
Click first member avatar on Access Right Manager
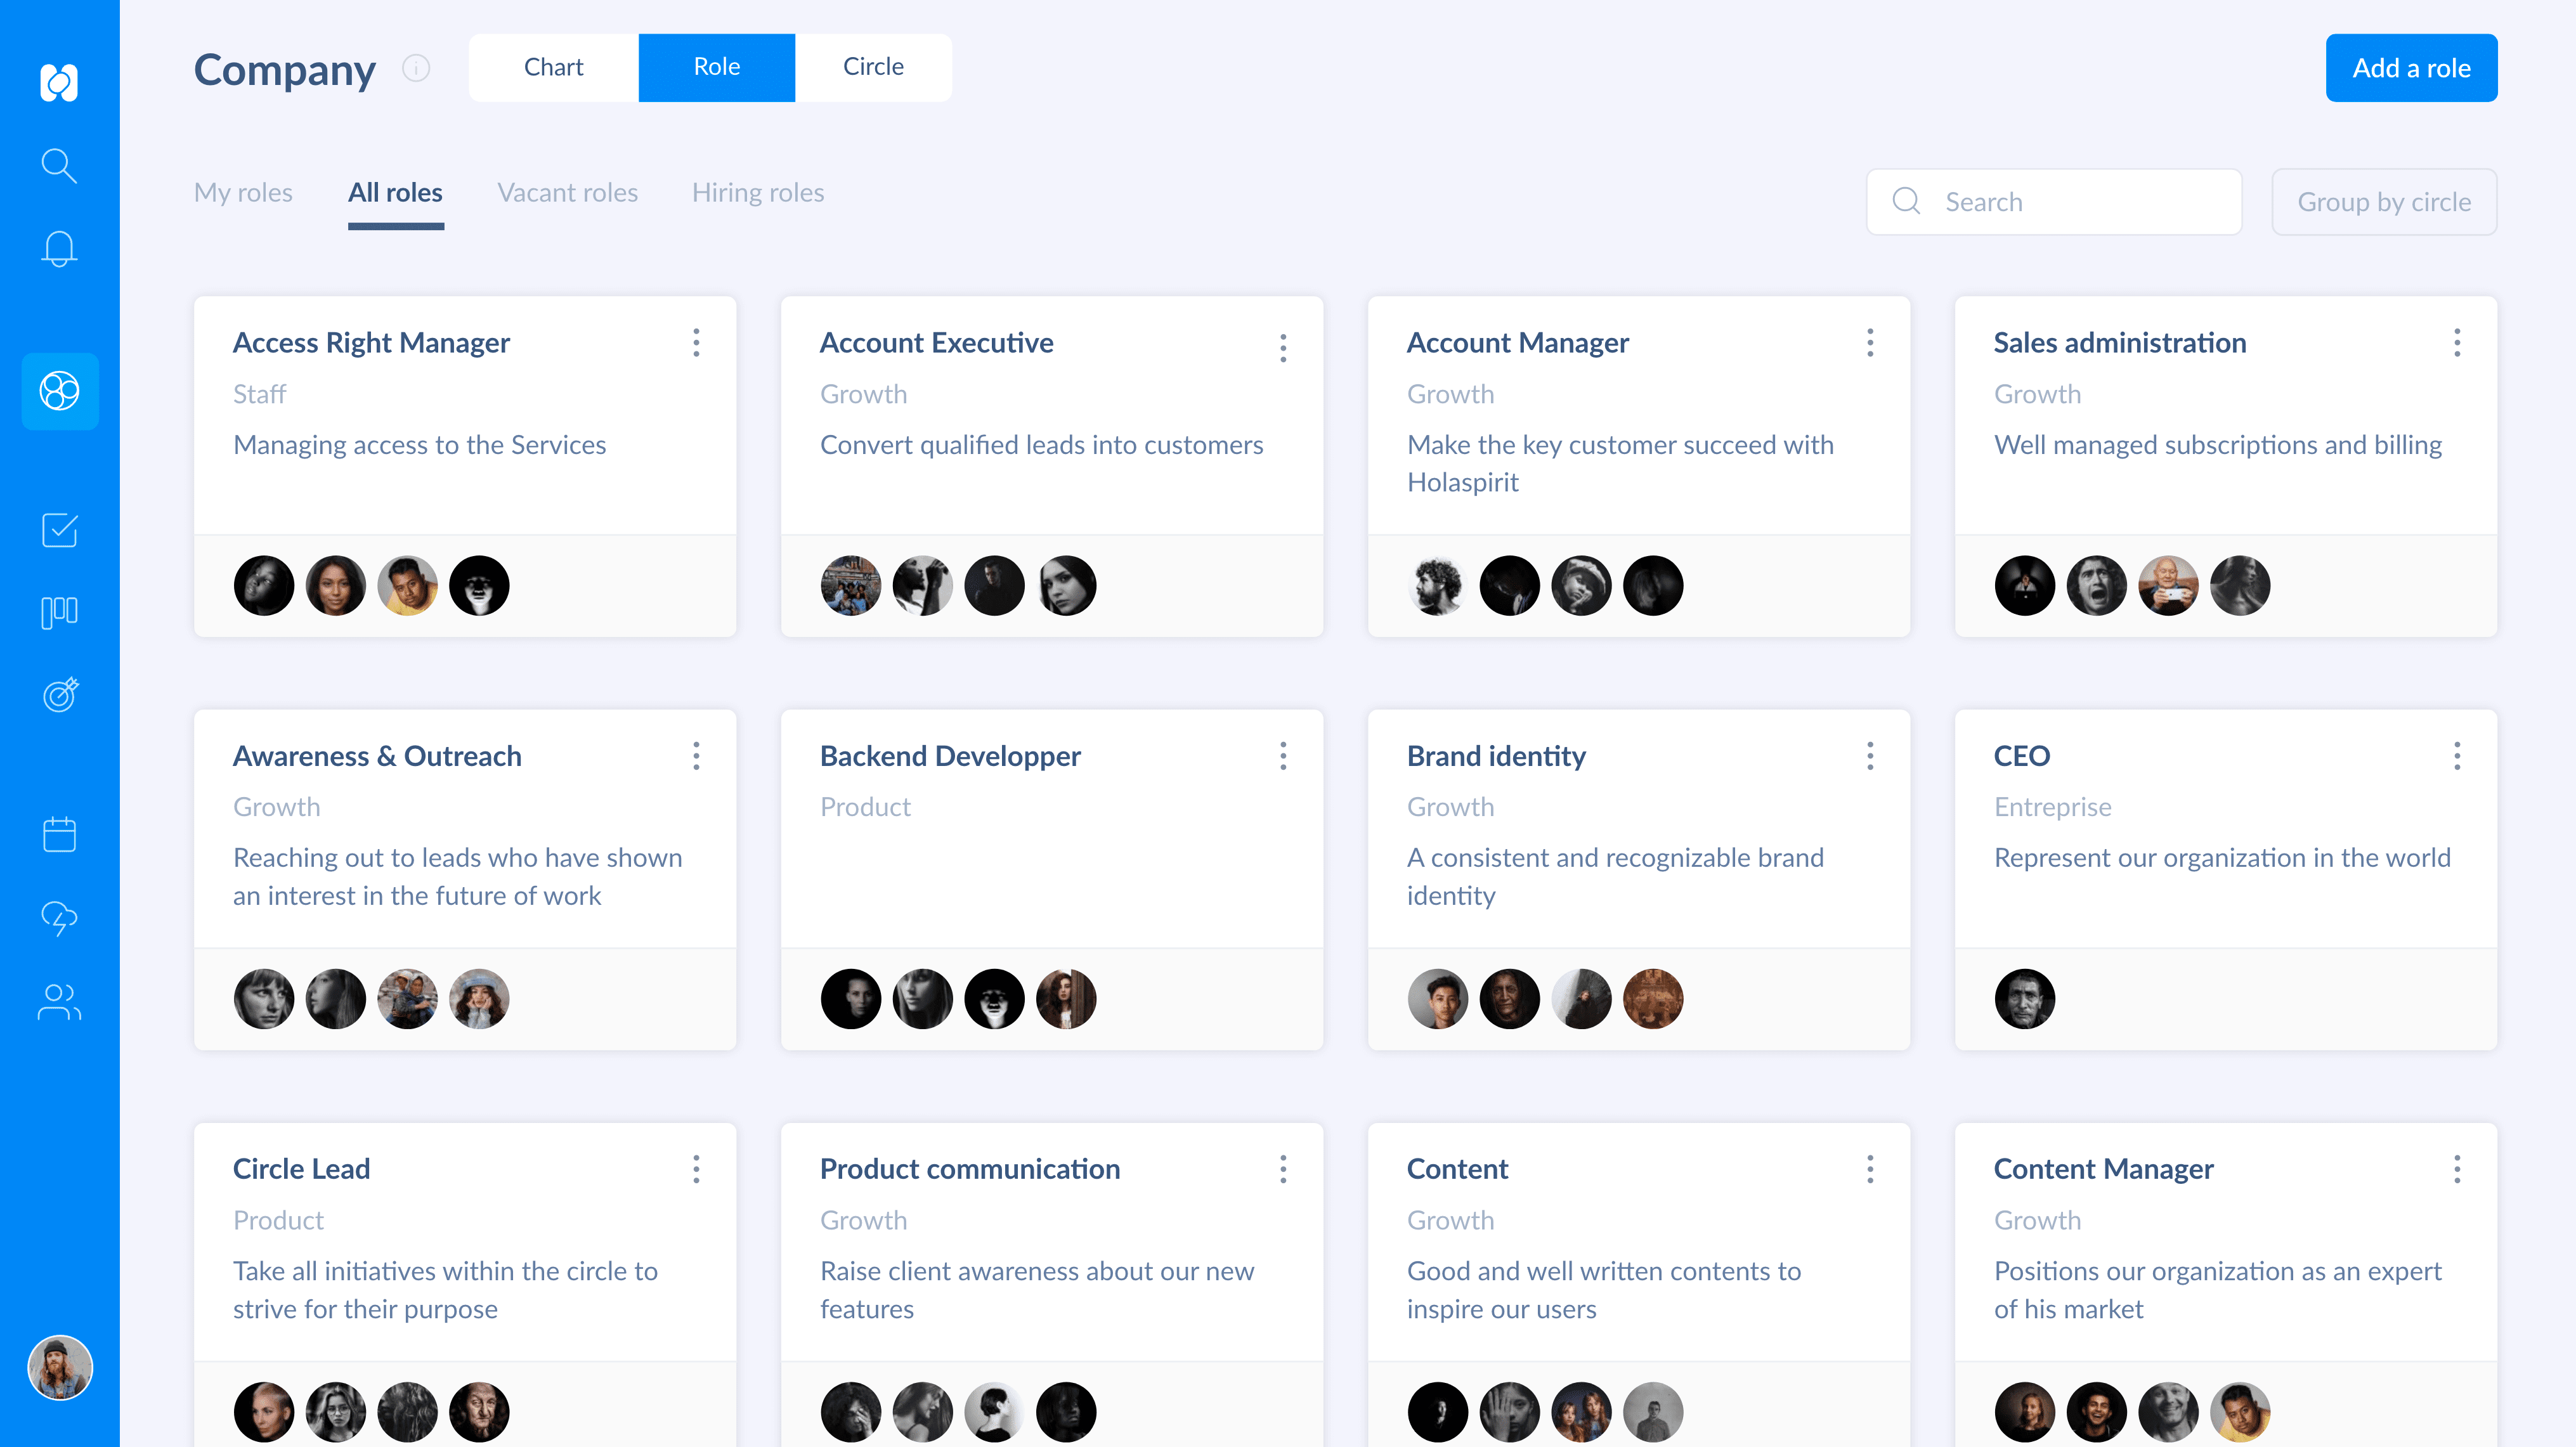click(x=264, y=585)
